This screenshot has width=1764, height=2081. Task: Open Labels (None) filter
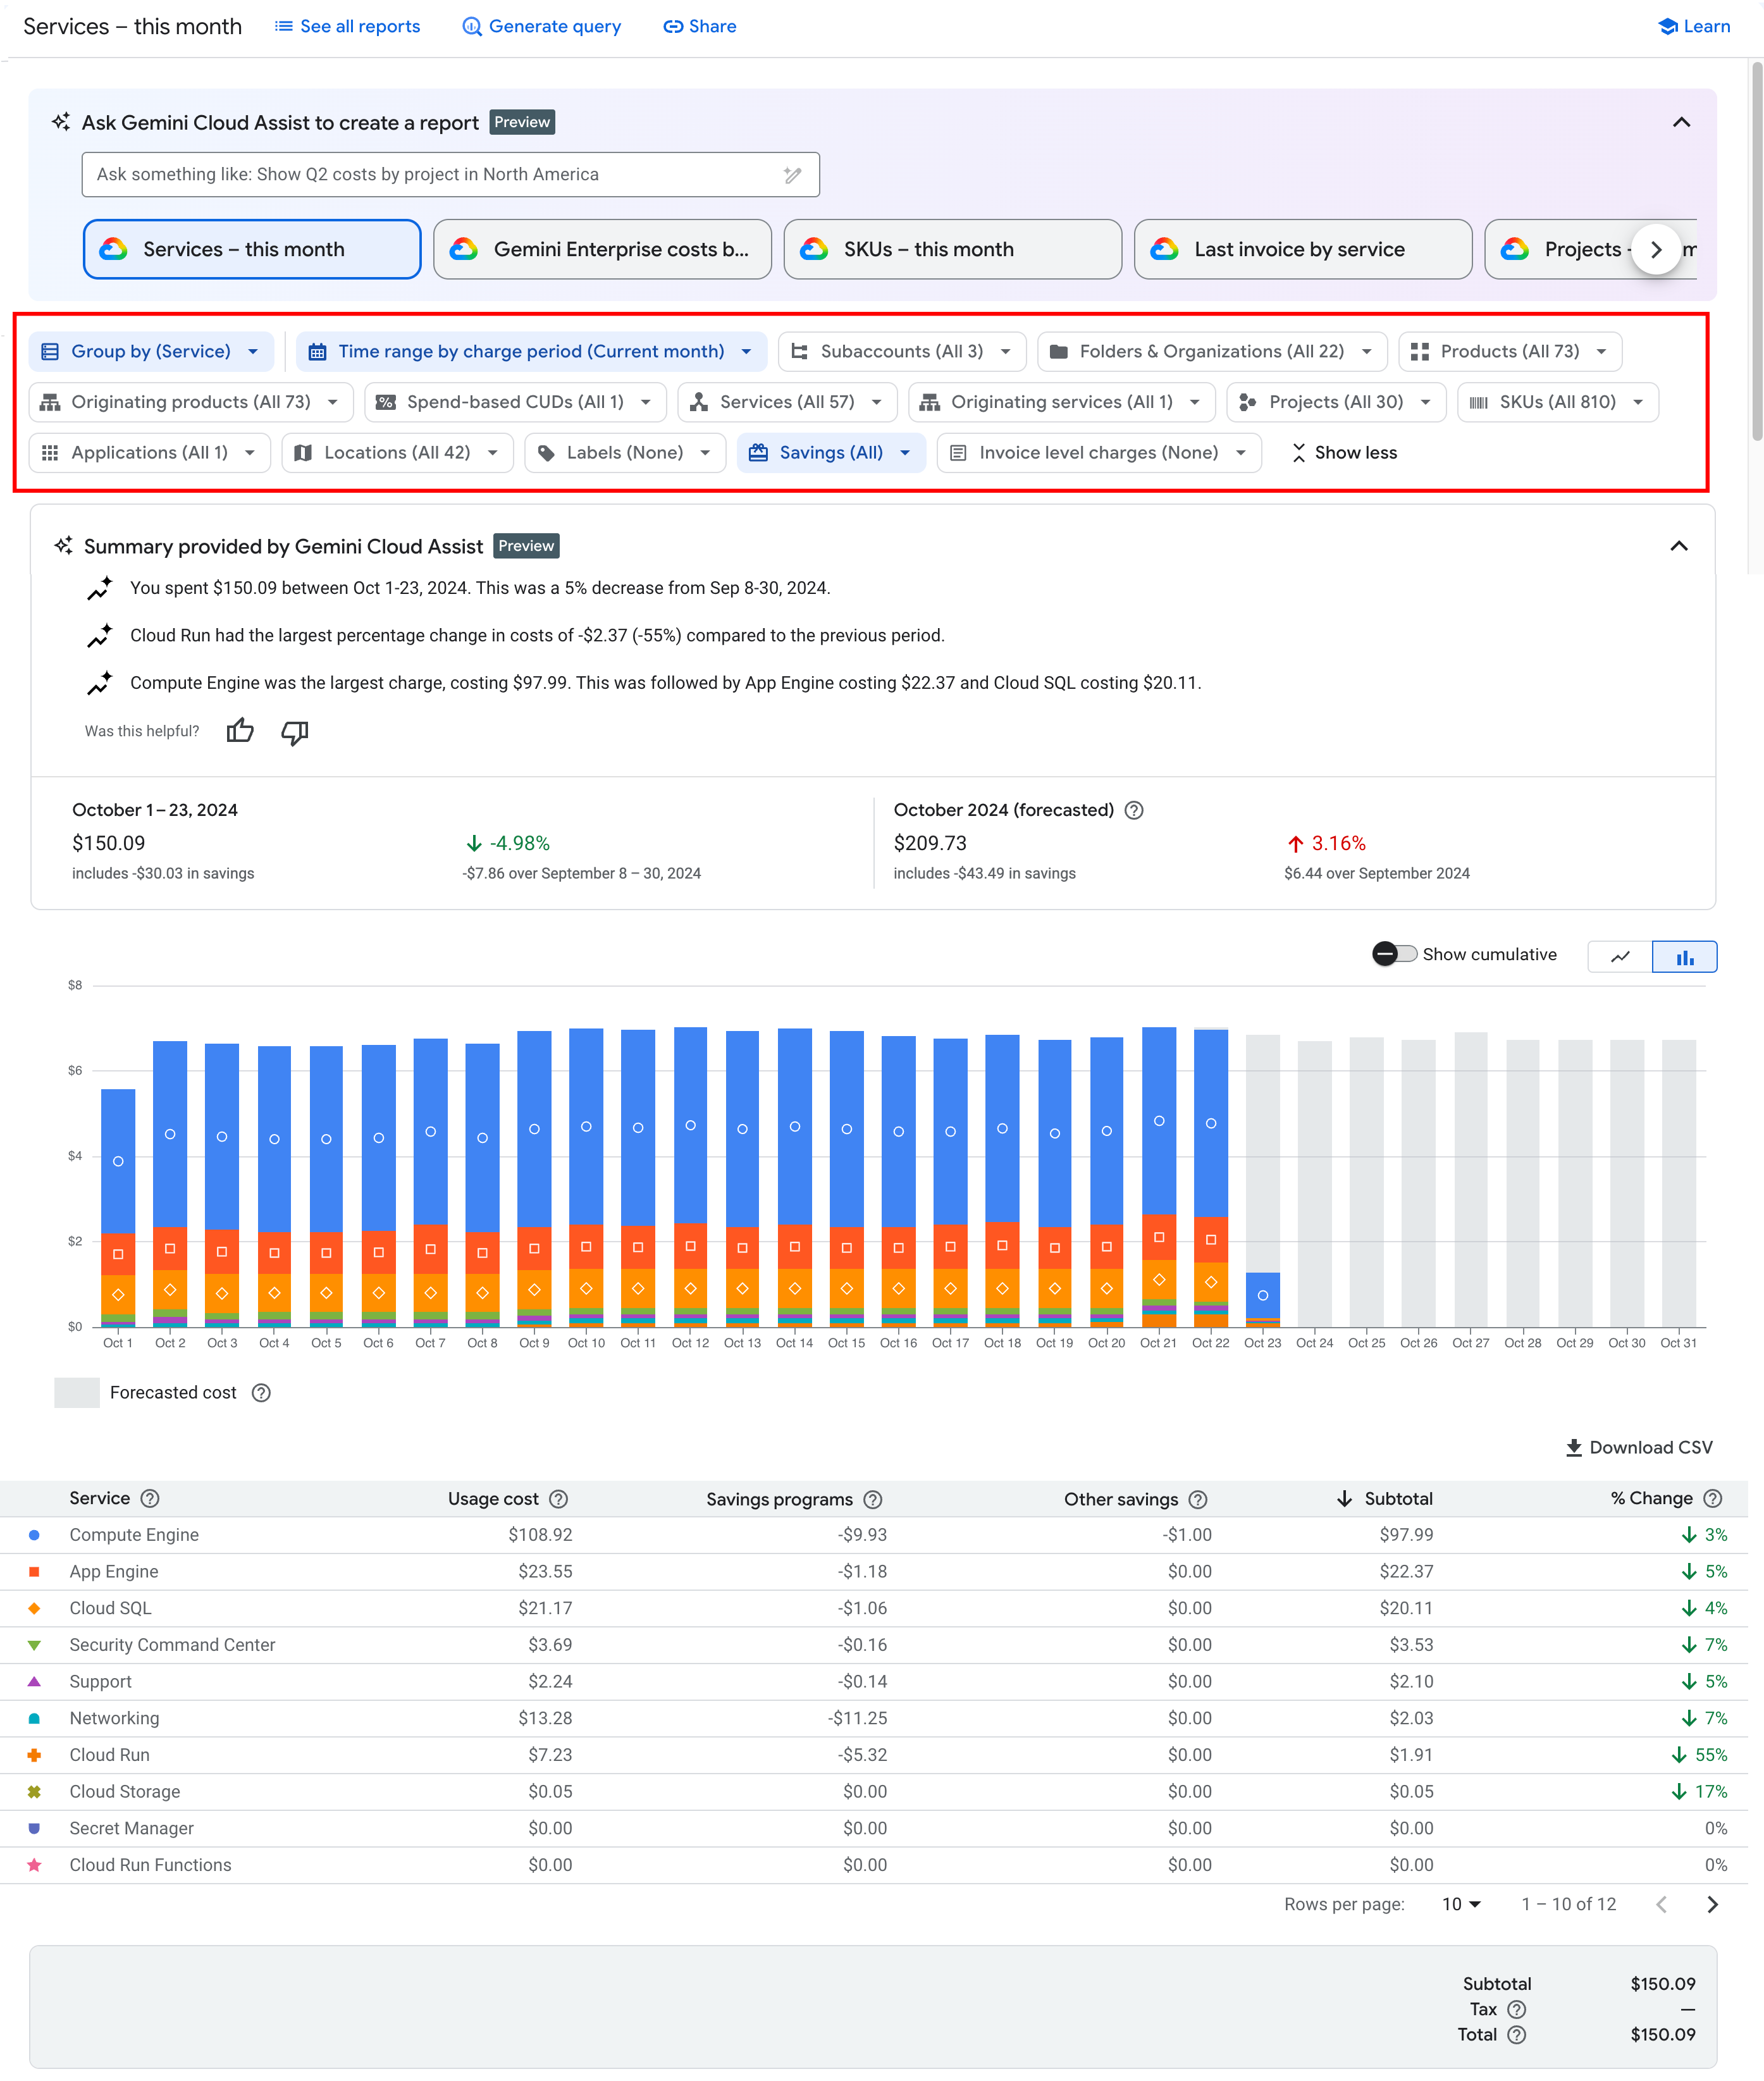coord(625,453)
